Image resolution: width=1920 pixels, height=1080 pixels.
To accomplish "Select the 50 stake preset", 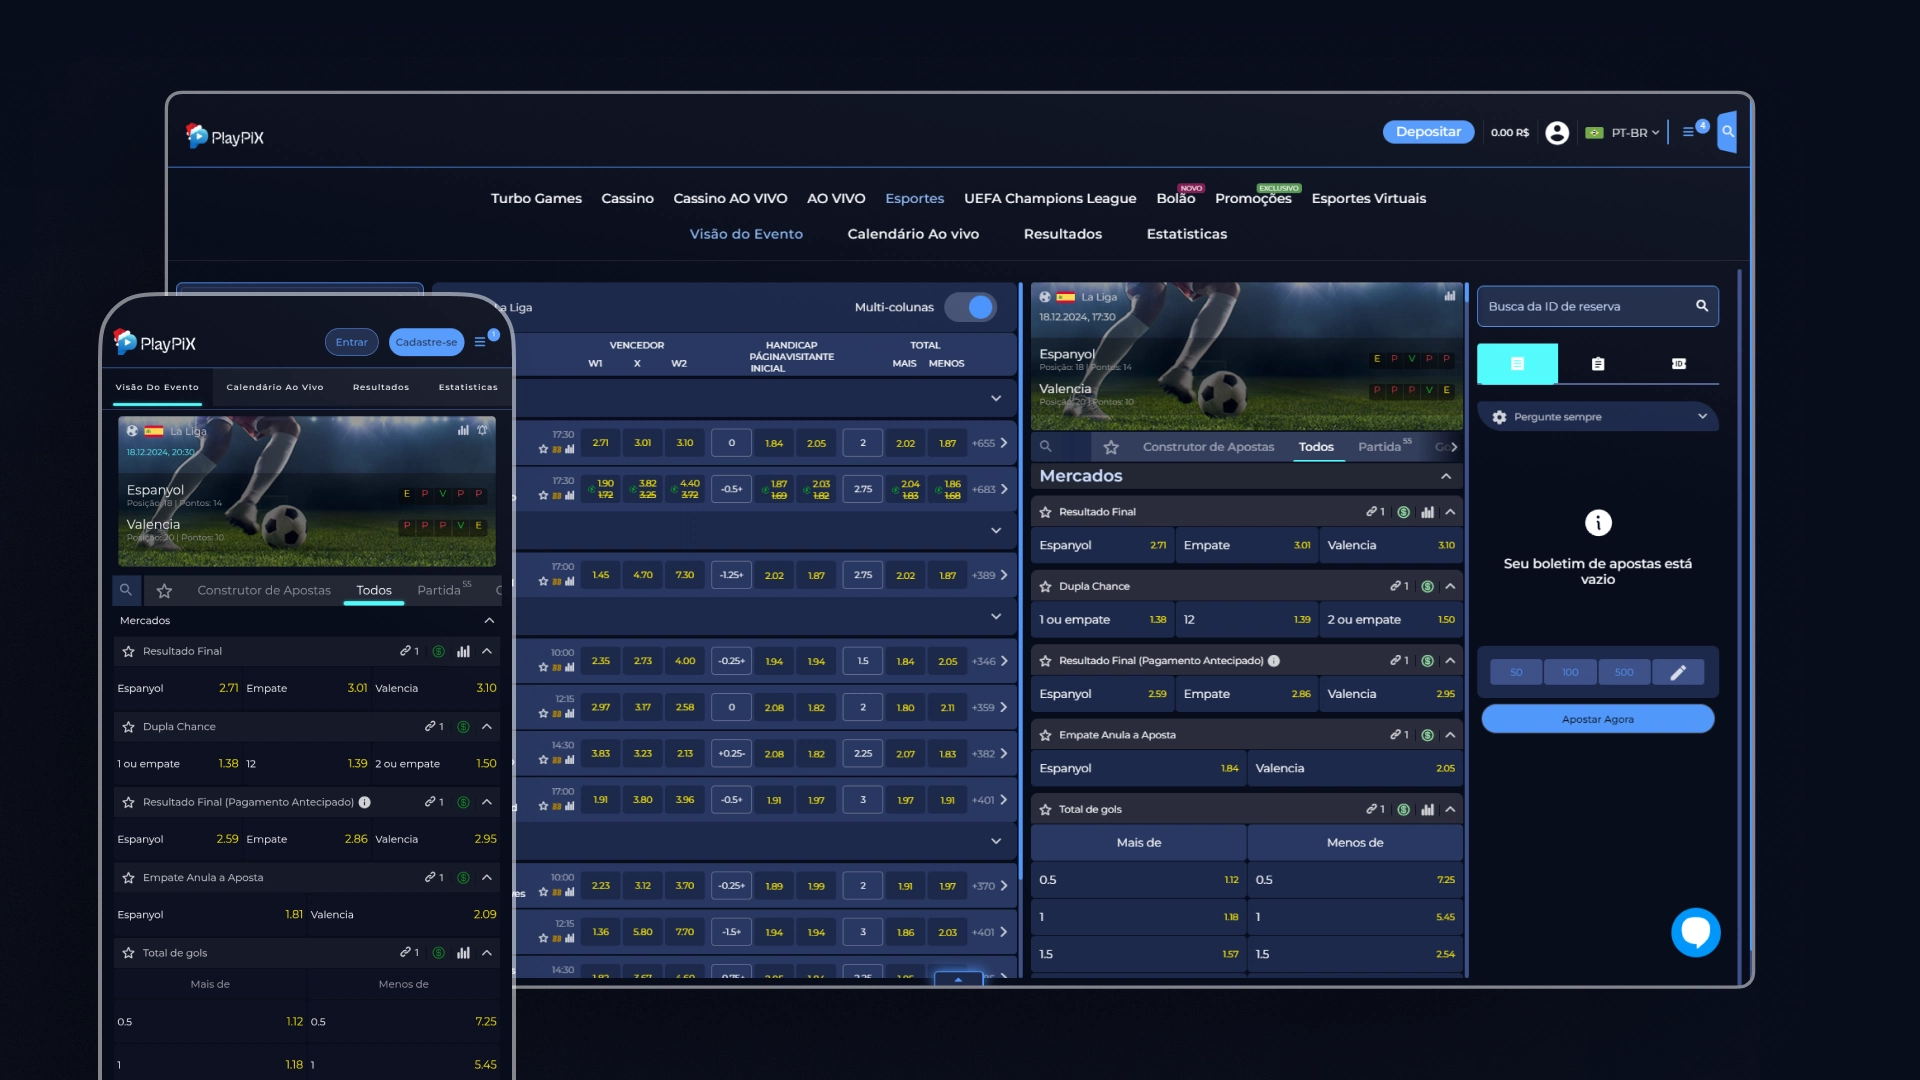I will [1516, 672].
